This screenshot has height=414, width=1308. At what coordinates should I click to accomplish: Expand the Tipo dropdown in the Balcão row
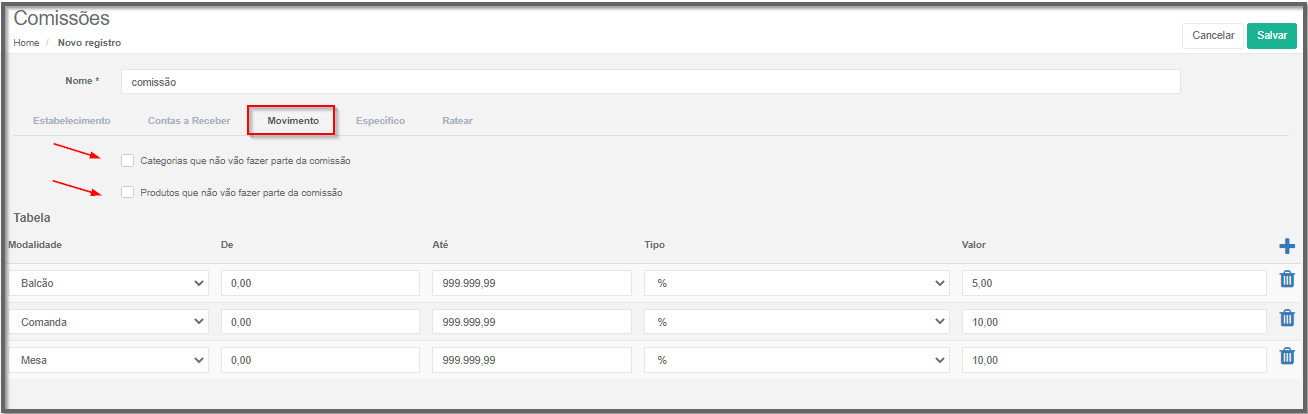click(x=797, y=283)
